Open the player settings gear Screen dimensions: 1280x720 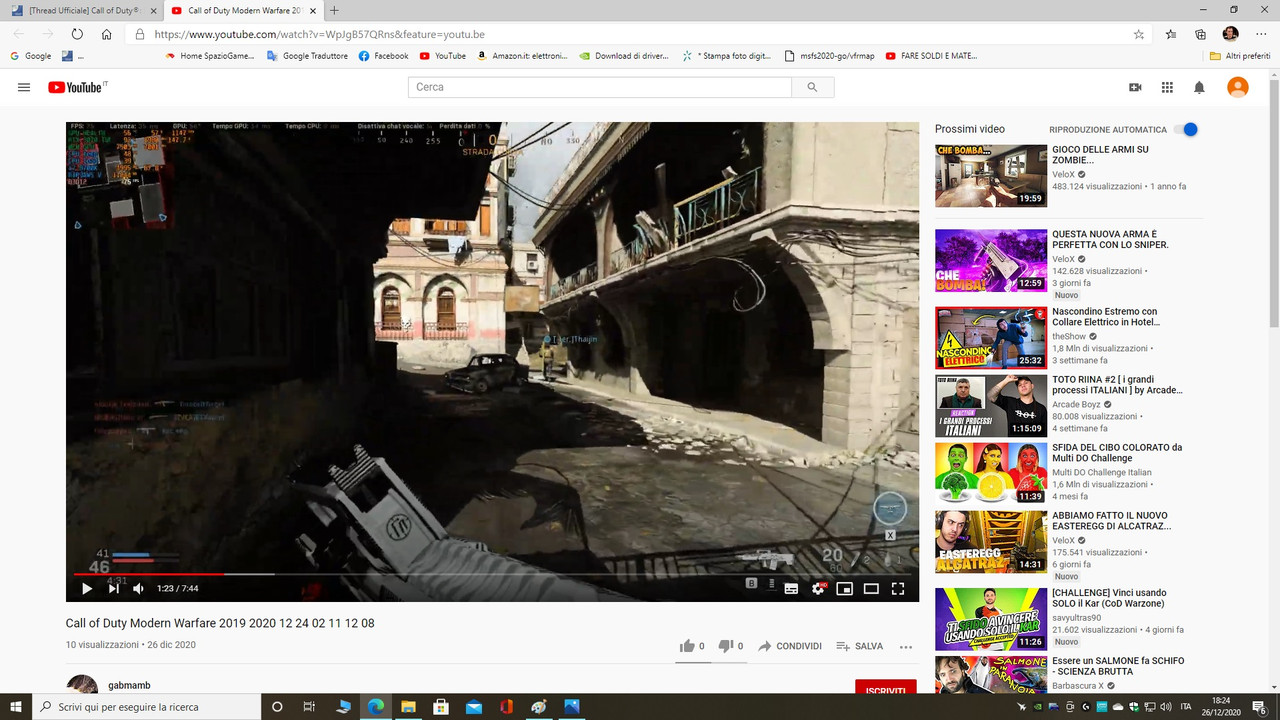[x=819, y=588]
